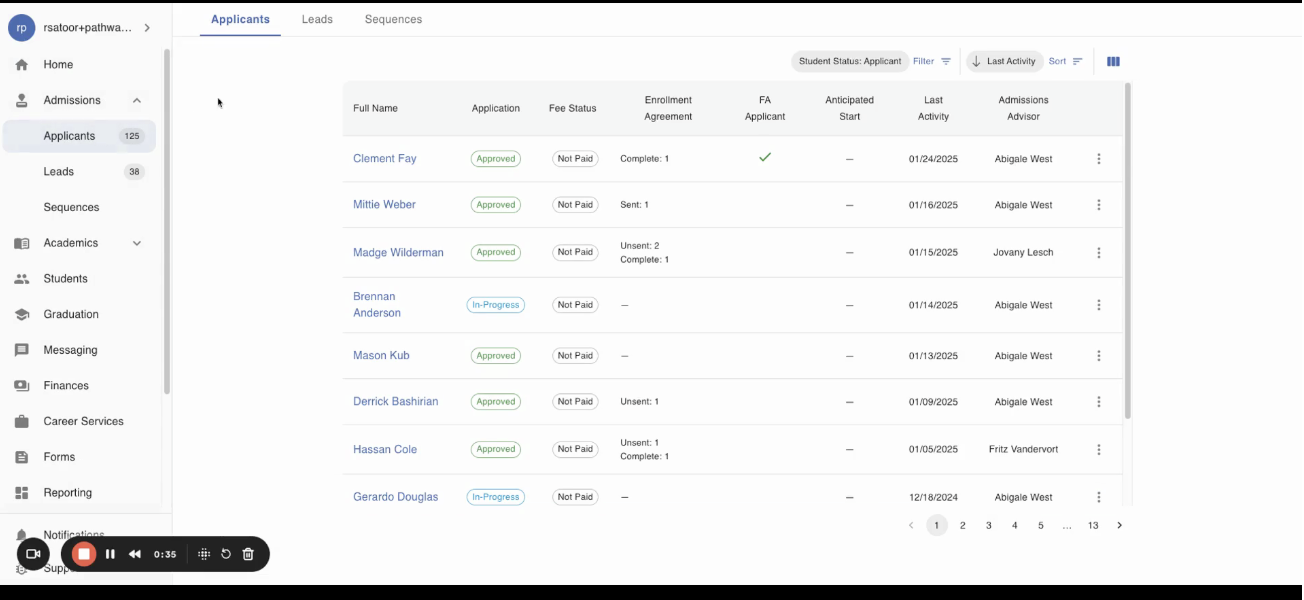
Task: Click Fritz Vandervort advisor cell
Action: click(x=1023, y=450)
